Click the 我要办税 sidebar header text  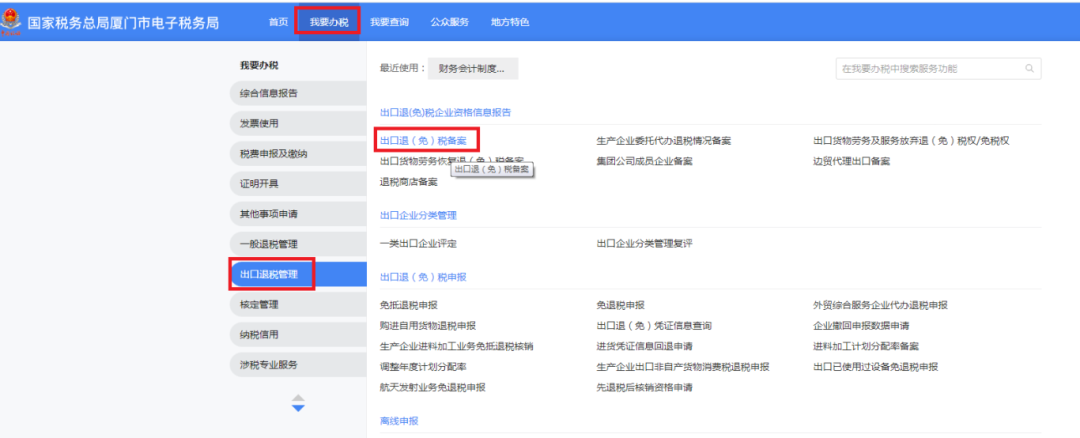click(x=259, y=65)
